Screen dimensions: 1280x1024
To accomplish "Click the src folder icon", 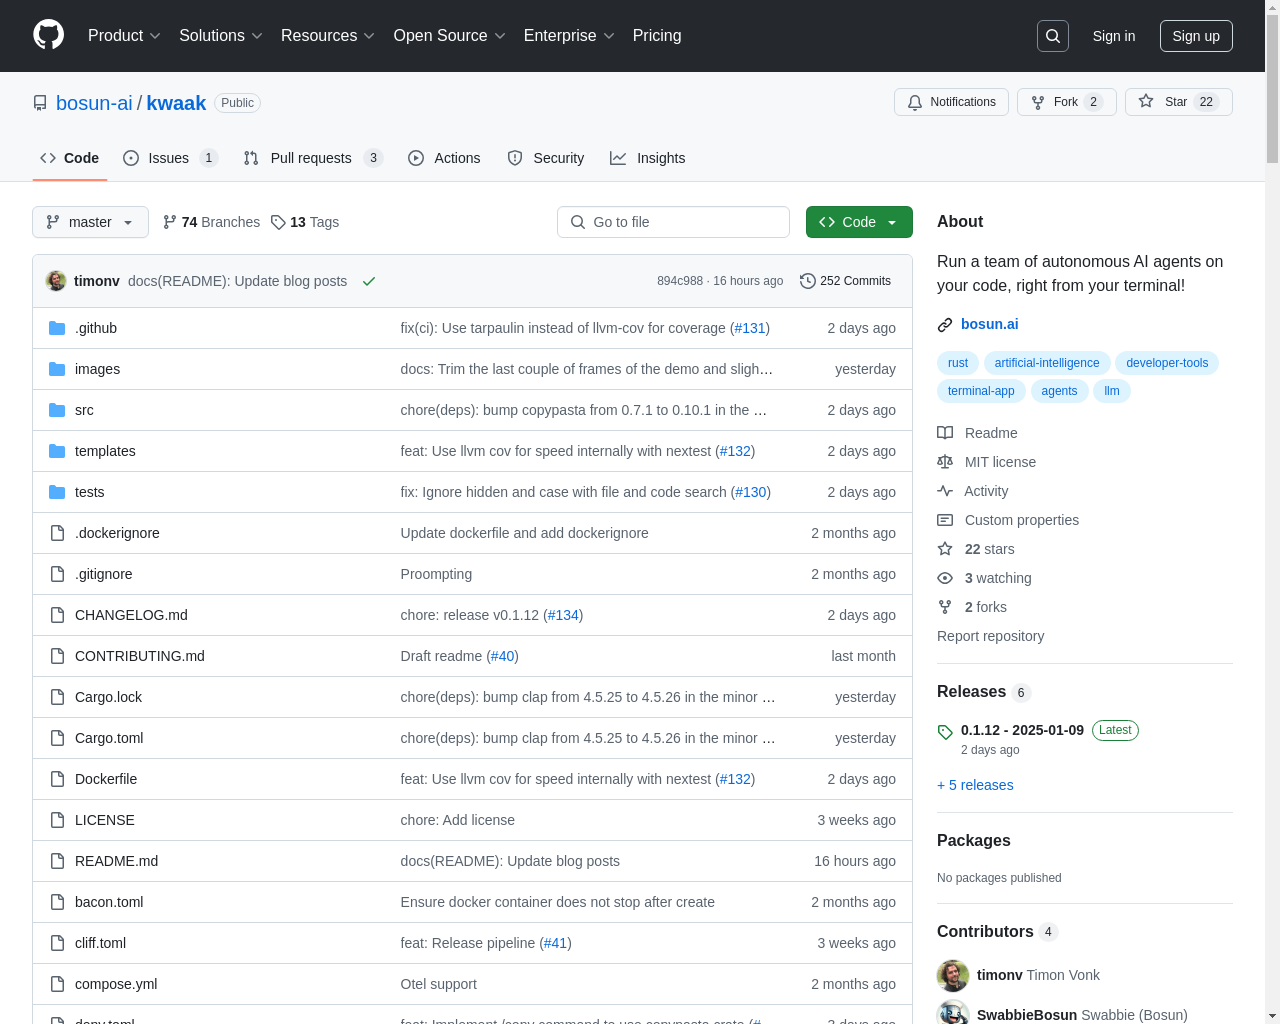I will [x=57, y=410].
